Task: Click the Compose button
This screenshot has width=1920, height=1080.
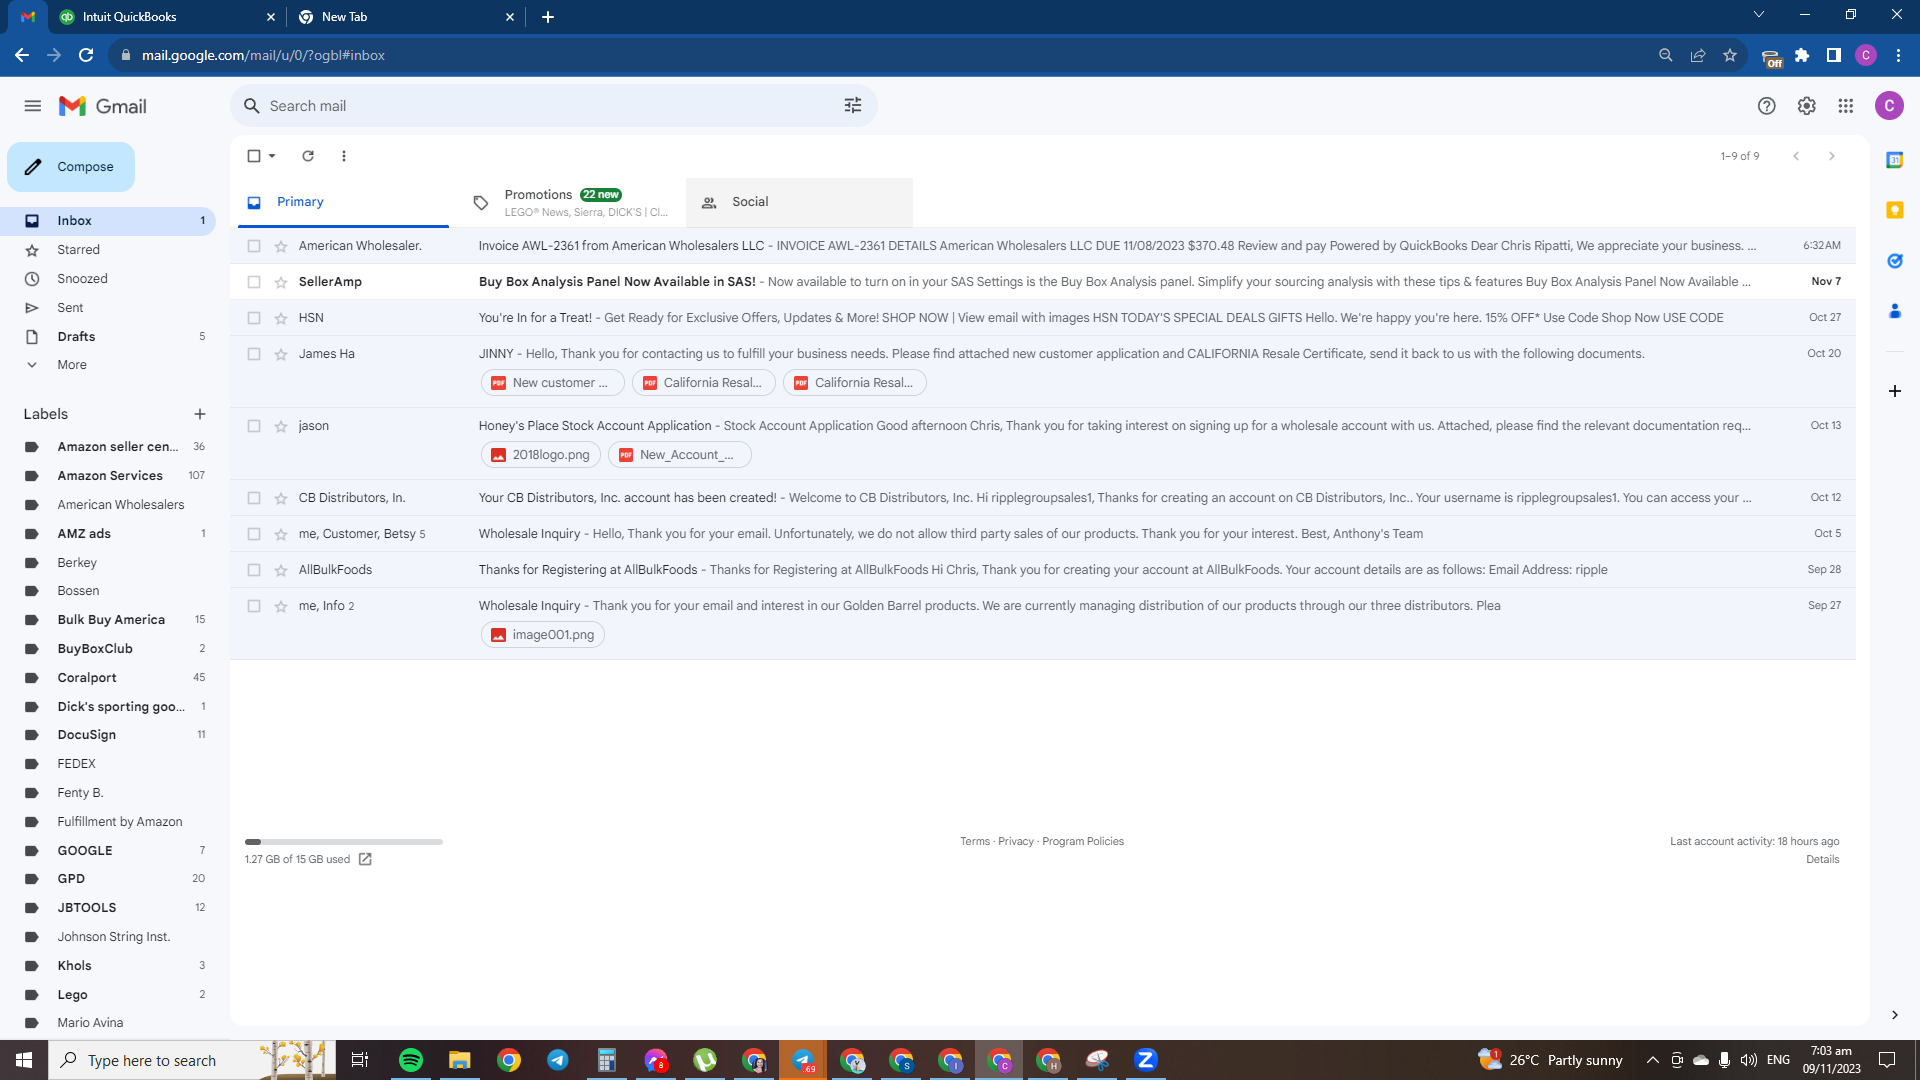Action: (x=71, y=167)
